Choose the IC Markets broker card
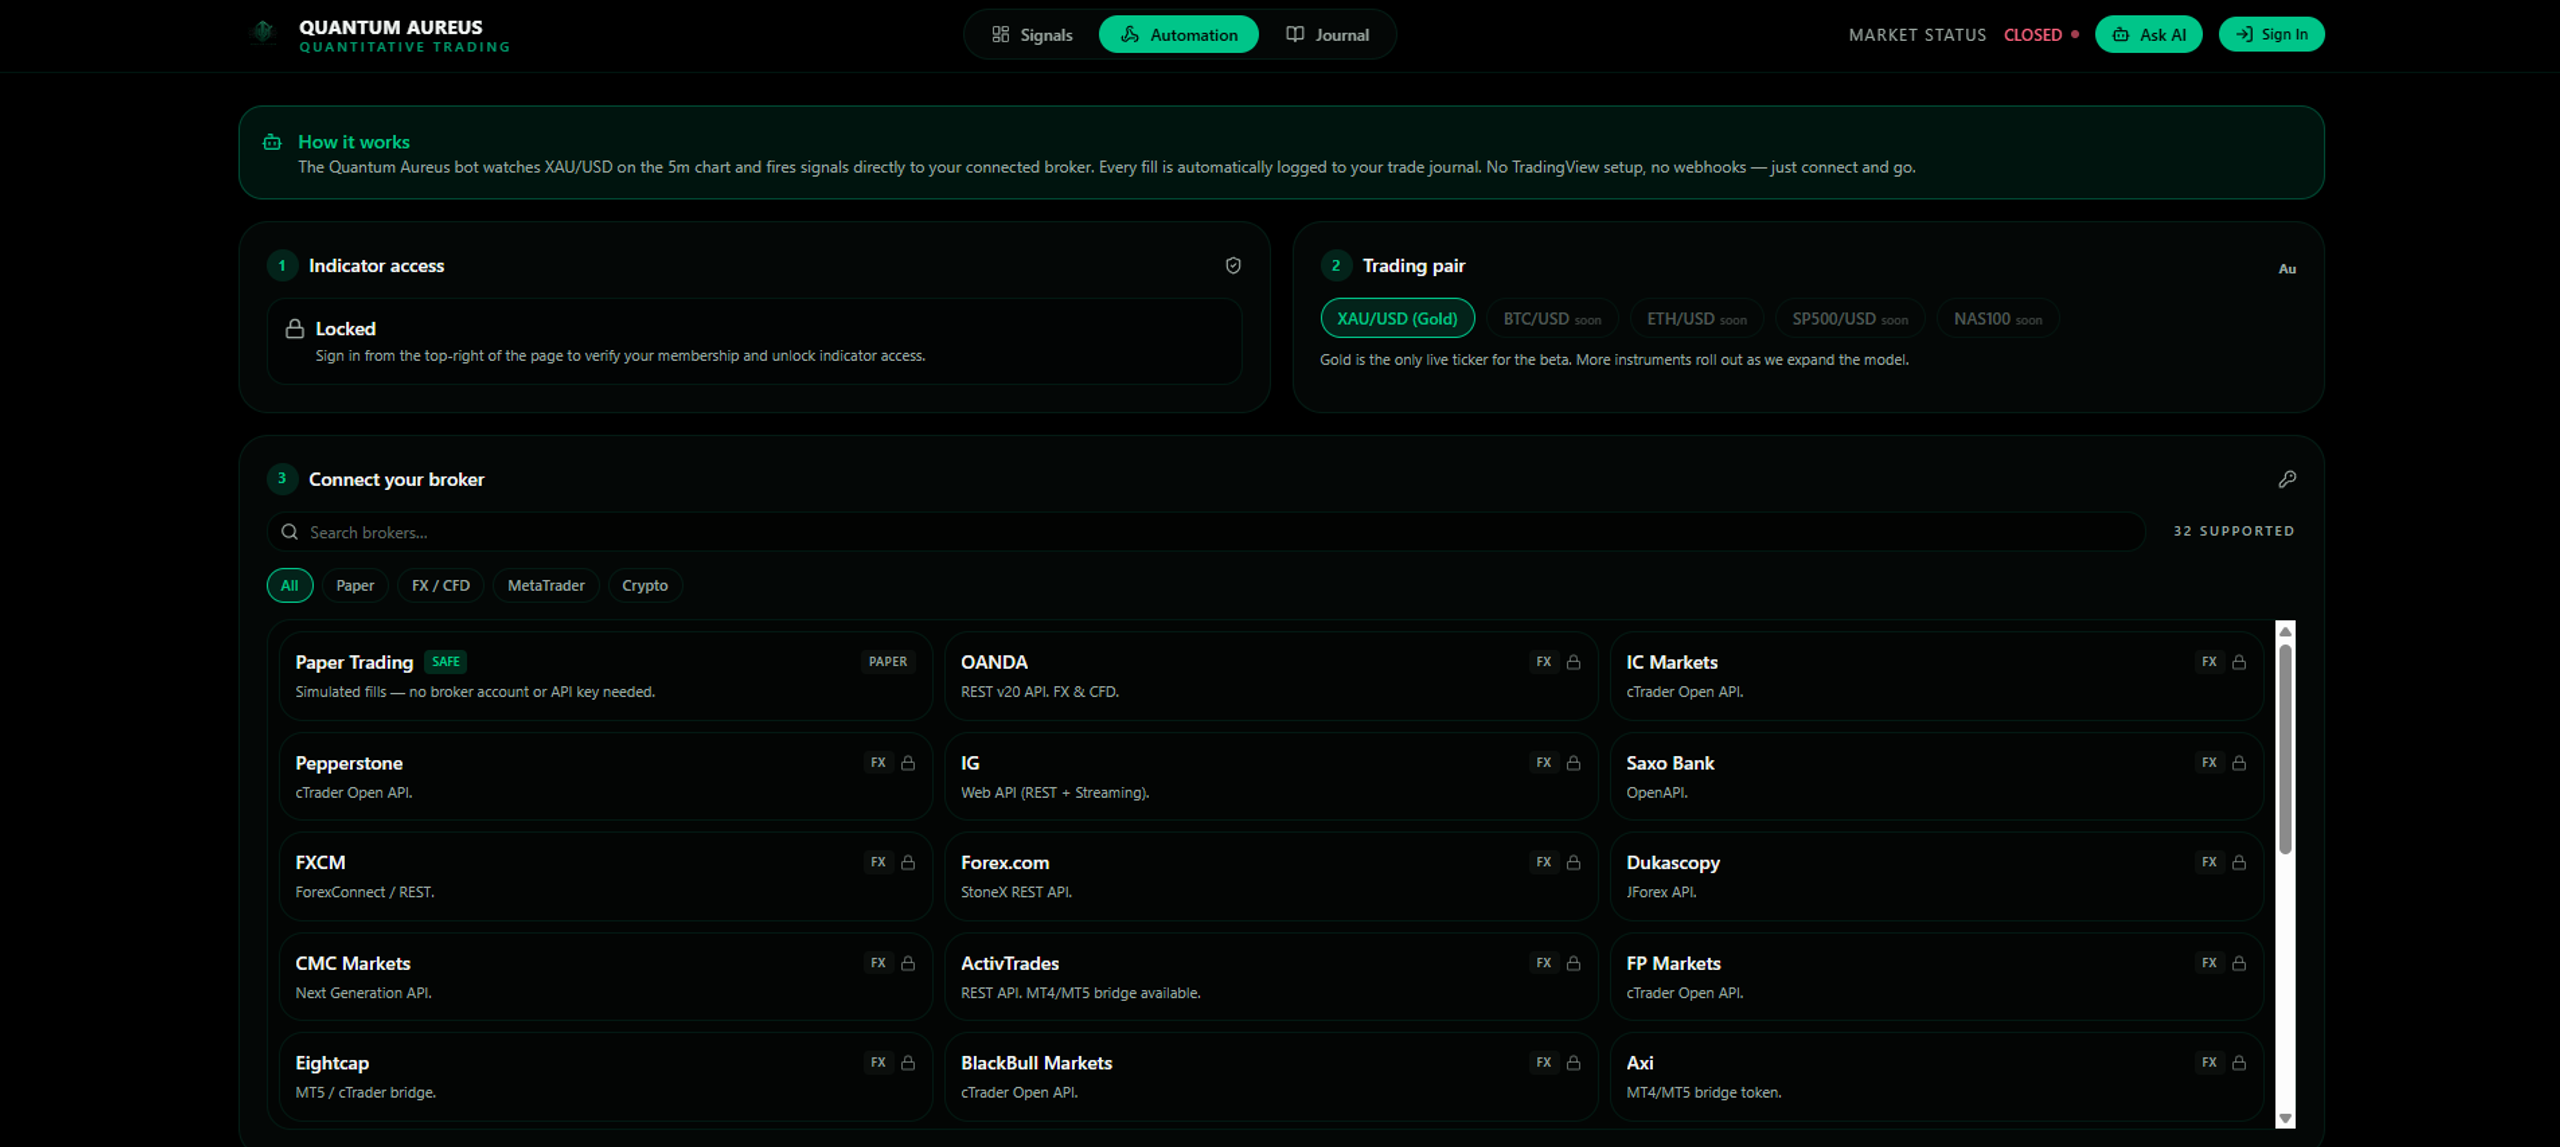The height and width of the screenshot is (1147, 2560). (x=1937, y=676)
